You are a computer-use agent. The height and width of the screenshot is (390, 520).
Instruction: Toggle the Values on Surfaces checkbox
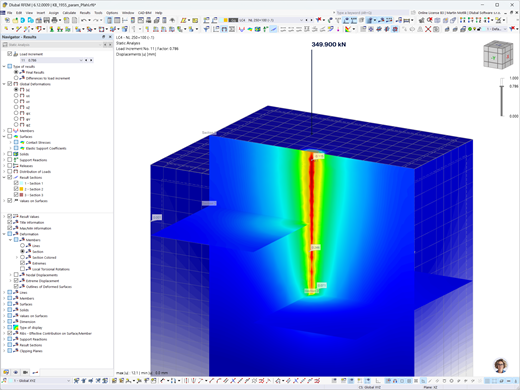coord(10,201)
